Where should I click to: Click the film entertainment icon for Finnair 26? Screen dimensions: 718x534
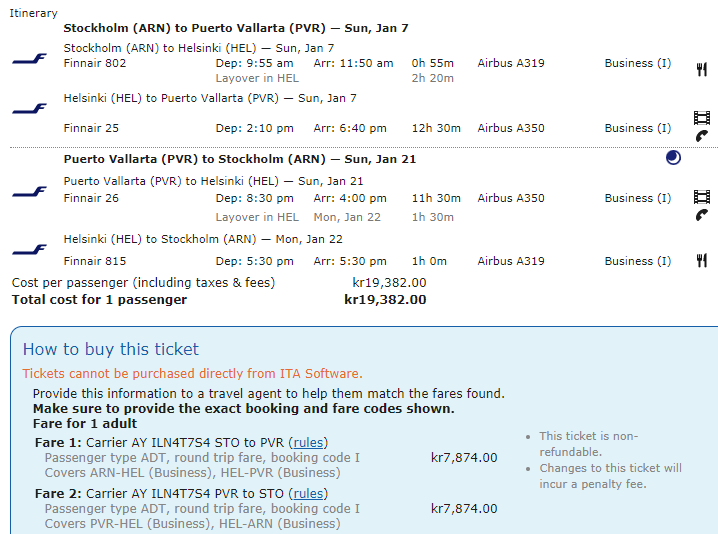point(701,196)
